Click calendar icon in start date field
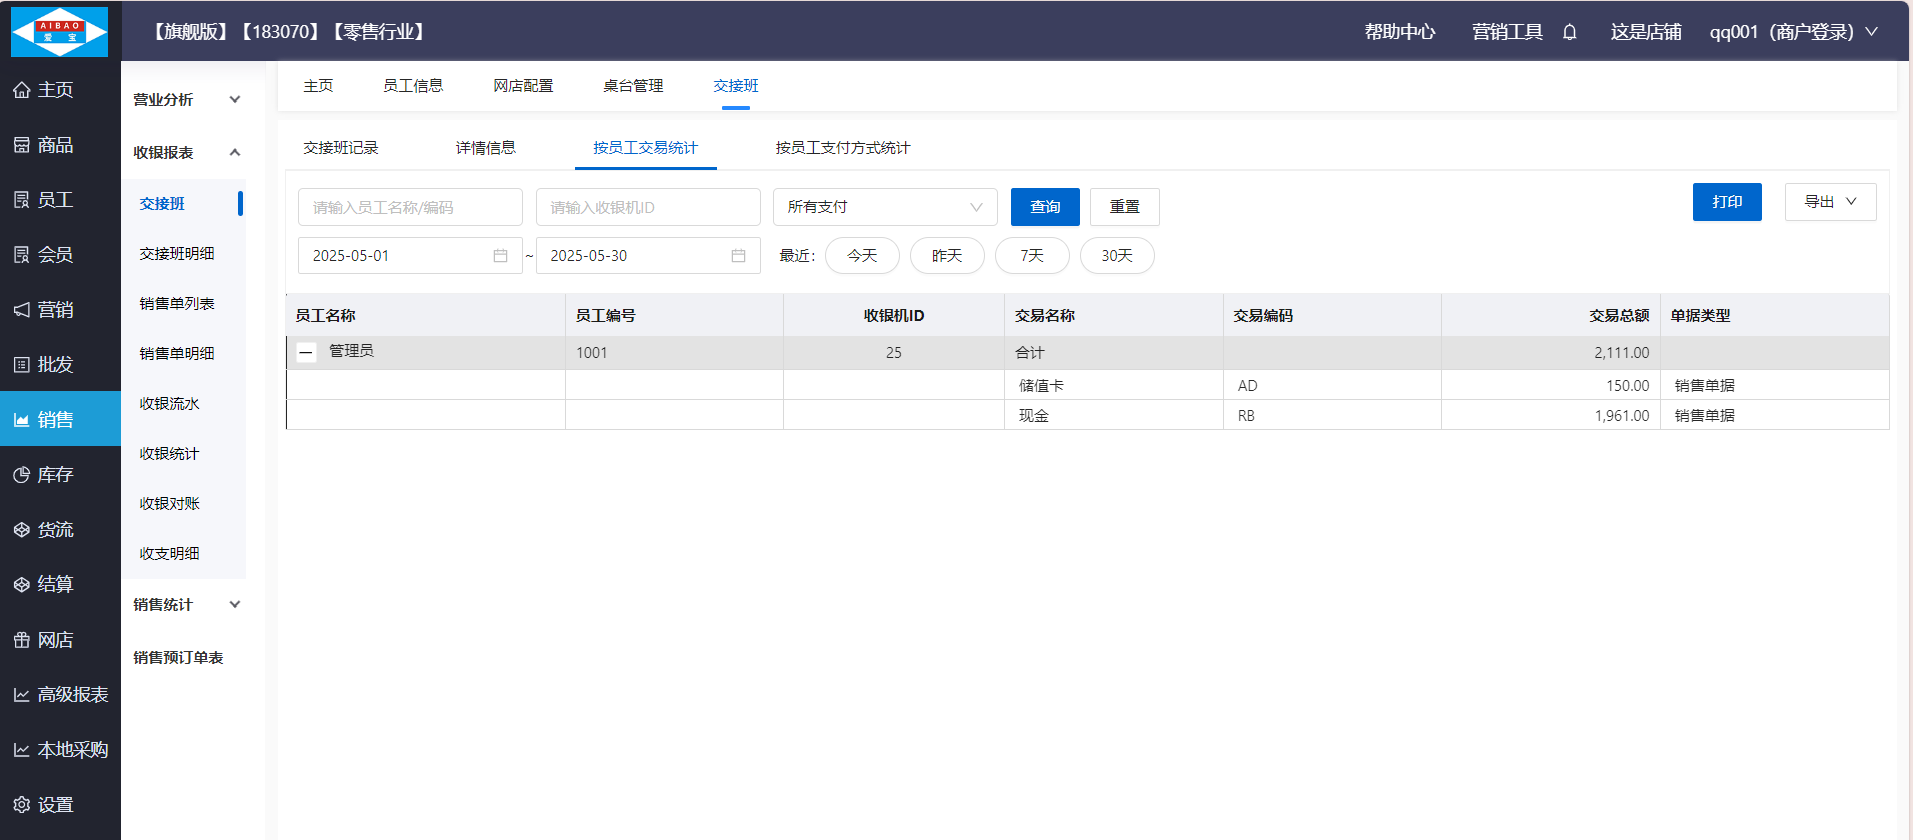 point(500,256)
